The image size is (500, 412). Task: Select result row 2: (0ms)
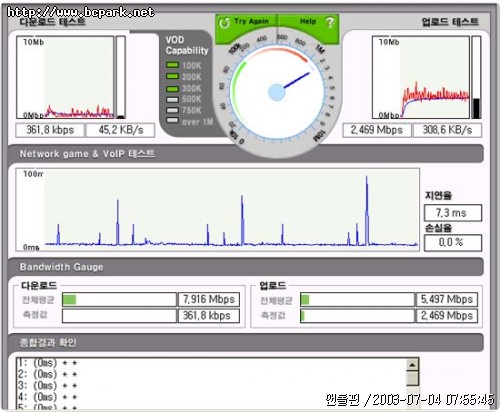click(x=47, y=374)
